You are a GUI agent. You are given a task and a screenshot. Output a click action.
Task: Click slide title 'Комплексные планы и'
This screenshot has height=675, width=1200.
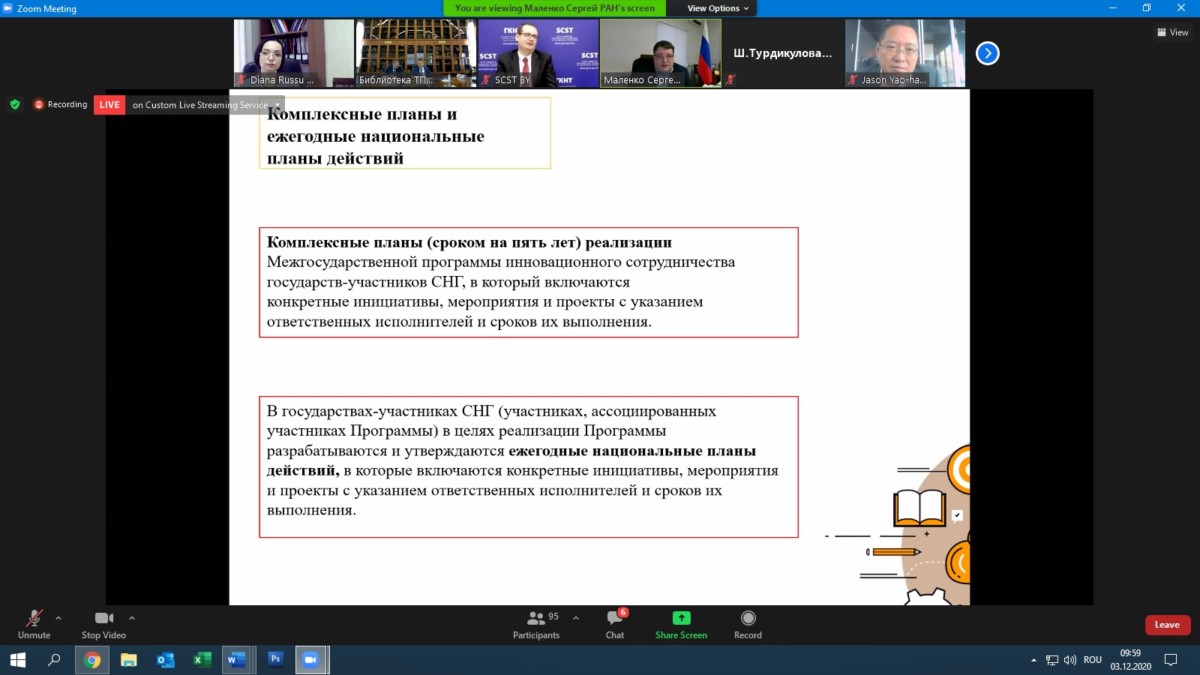click(x=363, y=114)
